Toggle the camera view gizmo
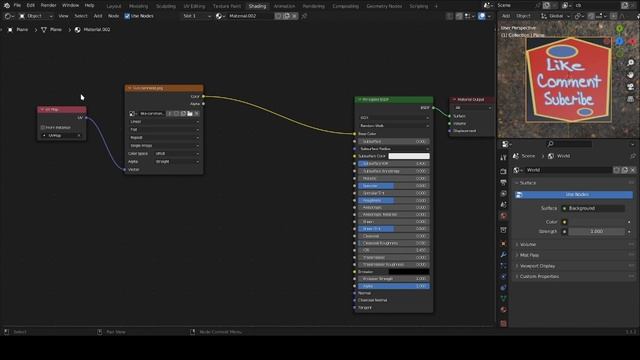 pos(631,87)
